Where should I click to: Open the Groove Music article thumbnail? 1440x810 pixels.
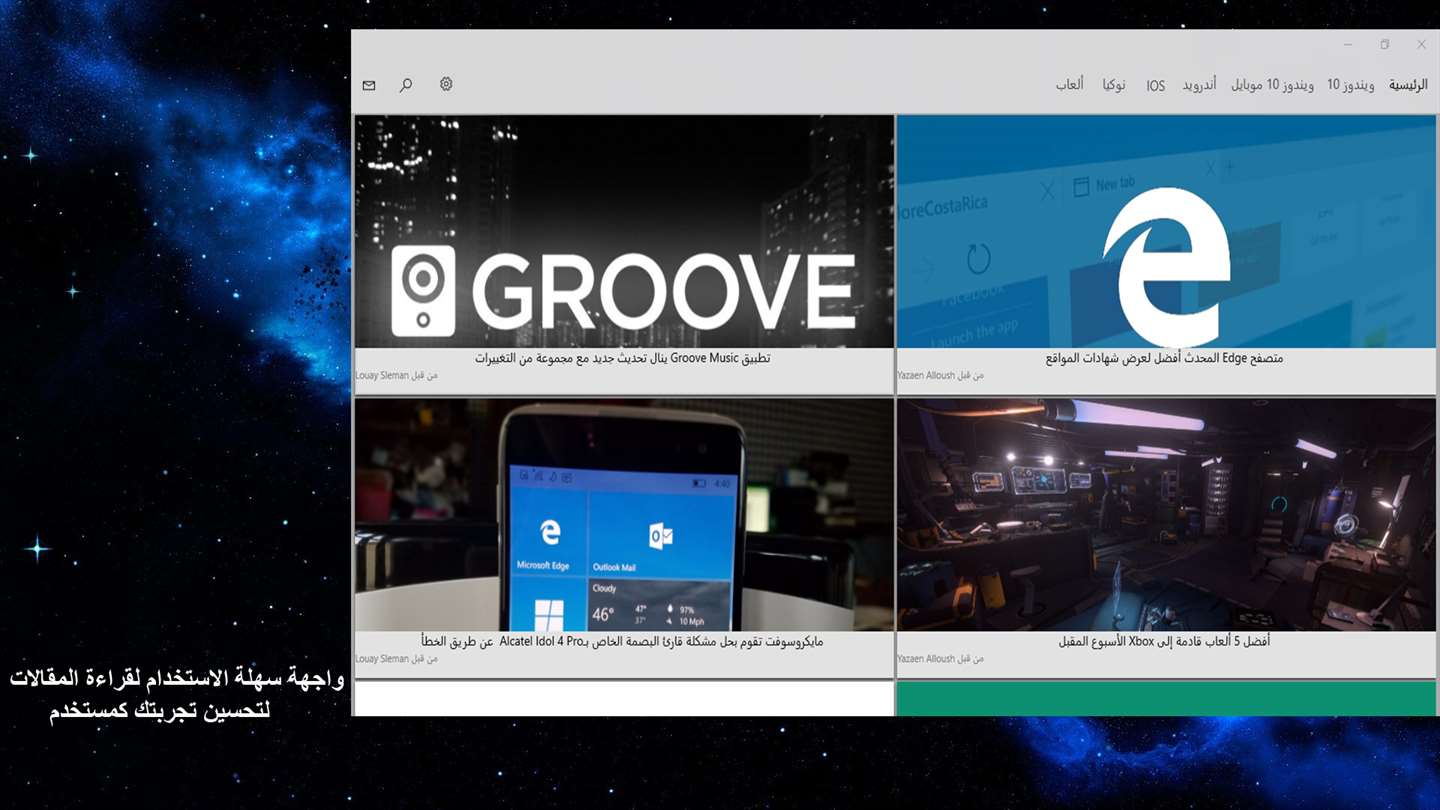pyautogui.click(x=624, y=232)
